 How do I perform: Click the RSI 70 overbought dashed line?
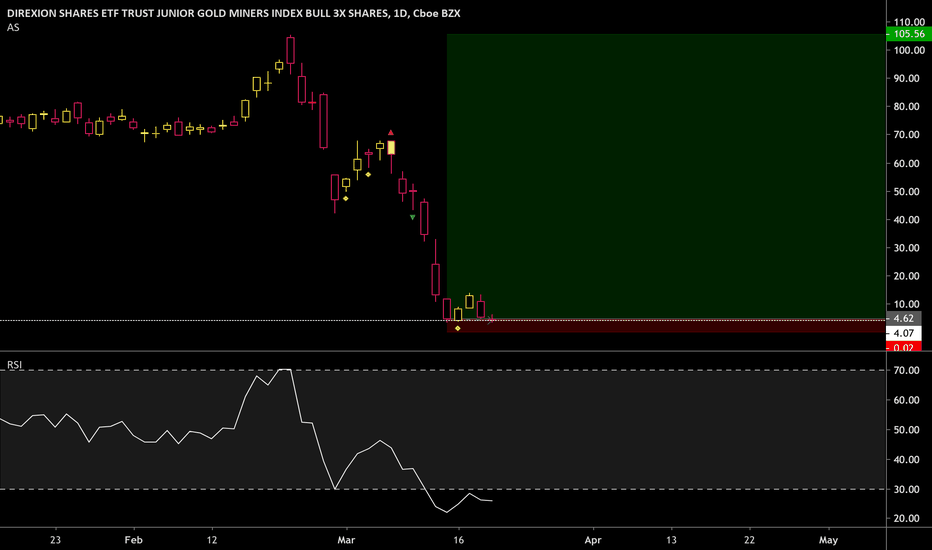[x=443, y=370]
